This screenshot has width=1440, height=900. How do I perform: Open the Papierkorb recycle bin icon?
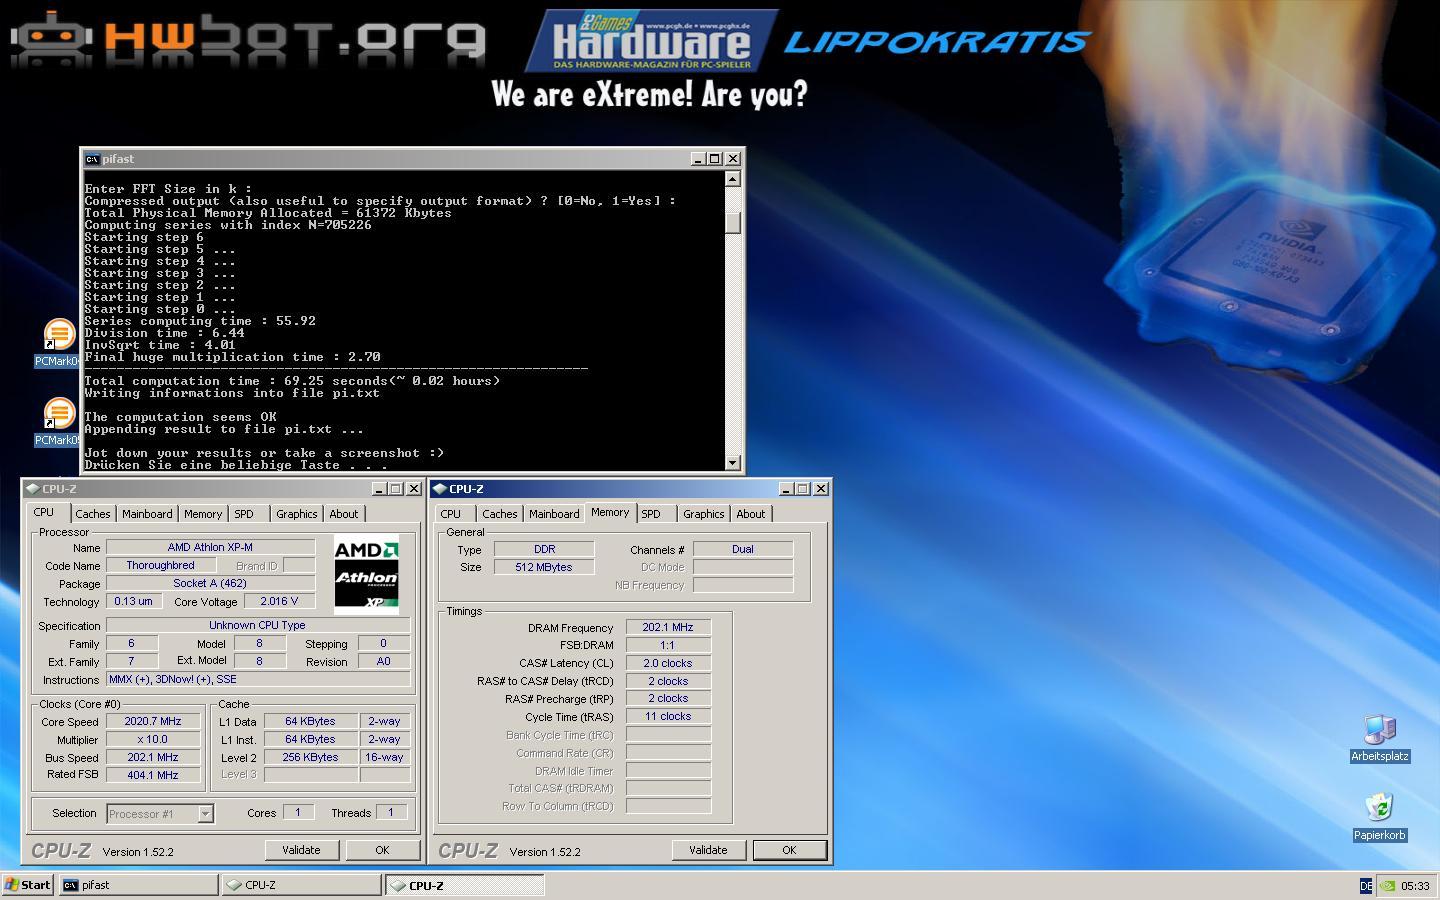click(1379, 808)
